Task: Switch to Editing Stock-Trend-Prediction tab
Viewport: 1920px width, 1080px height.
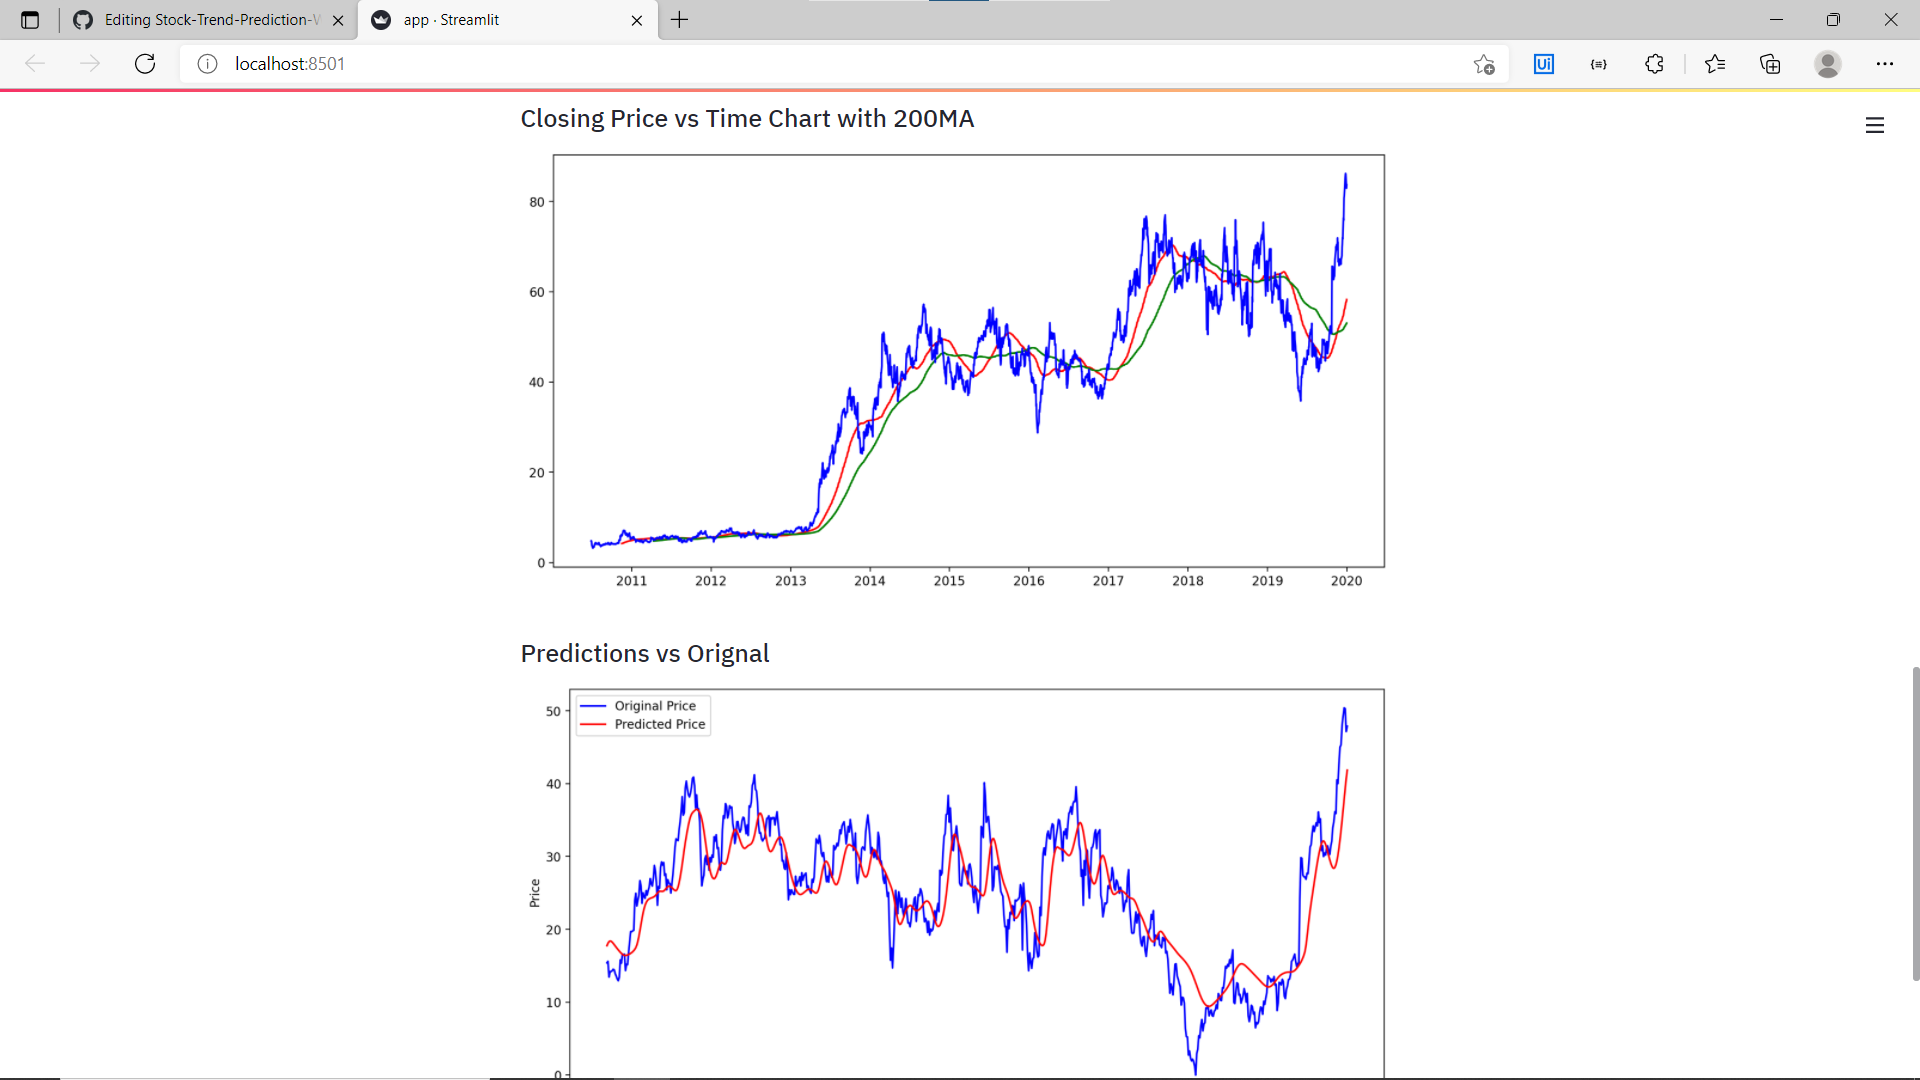Action: [x=200, y=20]
